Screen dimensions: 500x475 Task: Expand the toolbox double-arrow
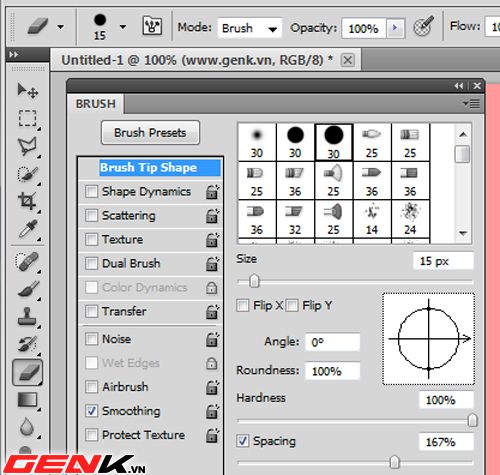(14, 54)
